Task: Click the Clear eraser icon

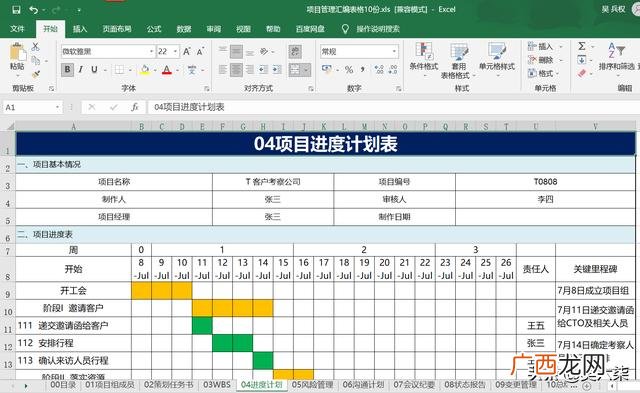Action: (x=582, y=73)
